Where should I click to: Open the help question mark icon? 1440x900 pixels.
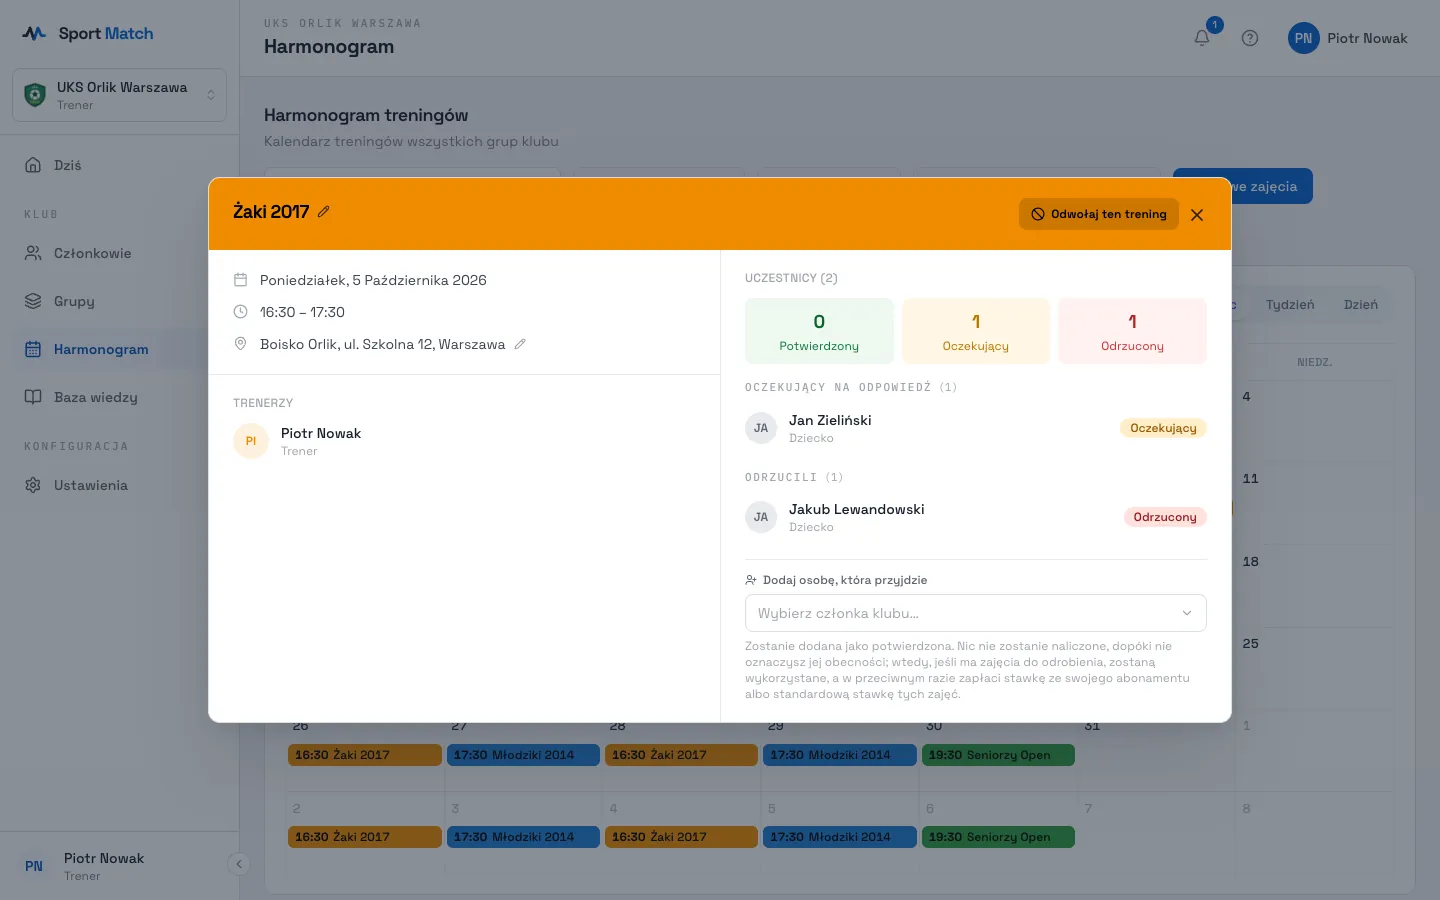click(x=1250, y=38)
